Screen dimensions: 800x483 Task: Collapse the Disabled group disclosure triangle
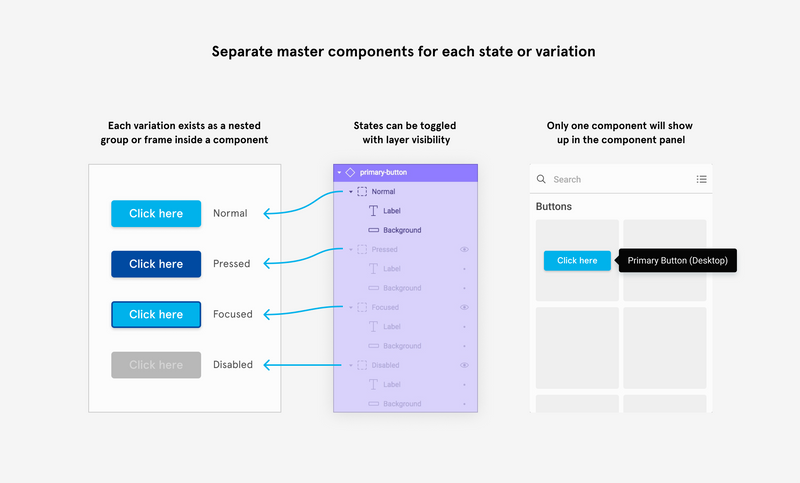[351, 365]
